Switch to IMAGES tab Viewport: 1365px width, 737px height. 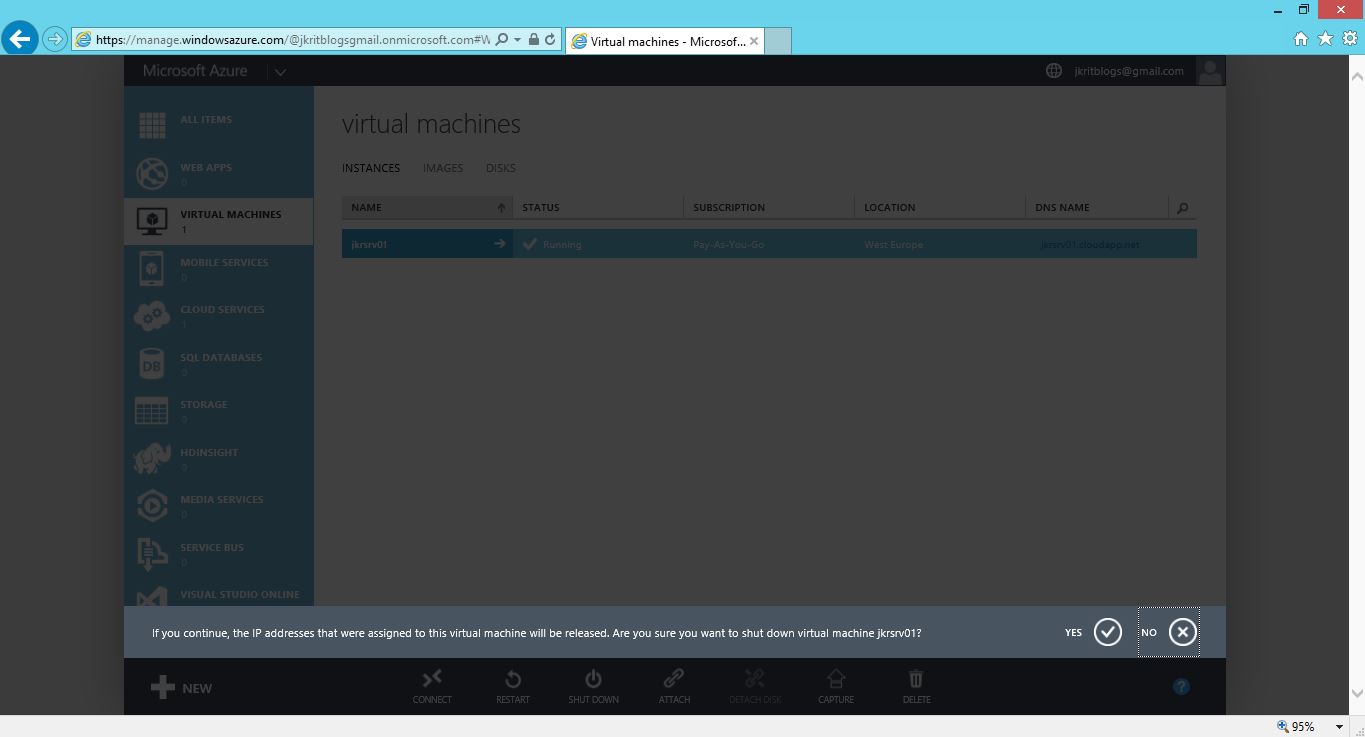click(443, 168)
